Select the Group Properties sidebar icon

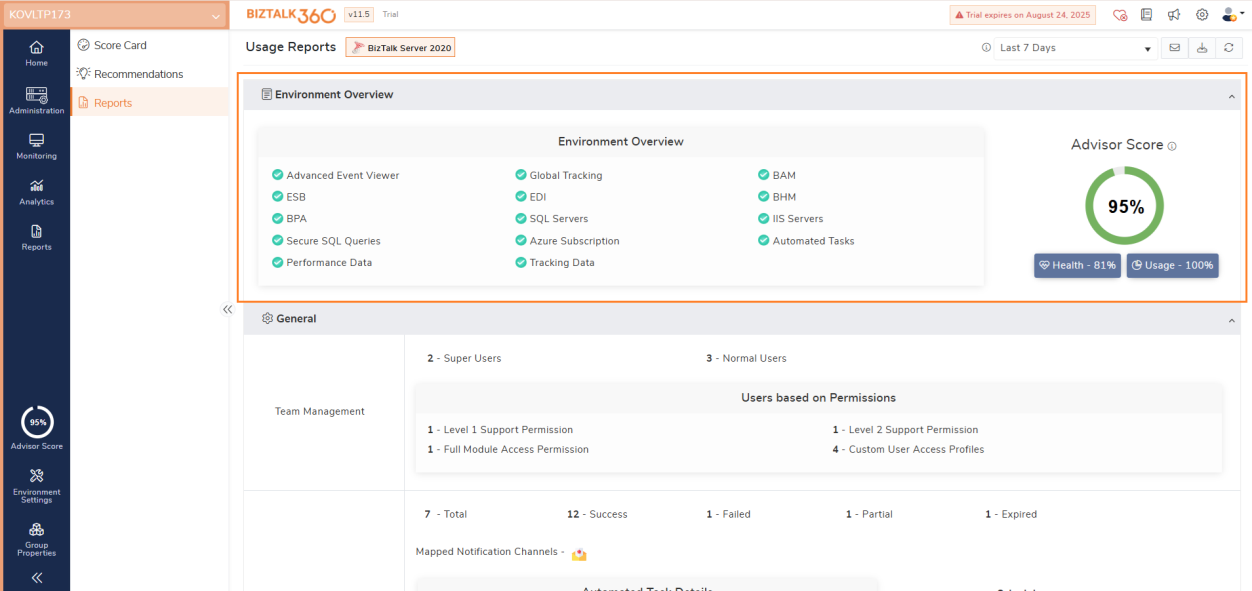[36, 538]
